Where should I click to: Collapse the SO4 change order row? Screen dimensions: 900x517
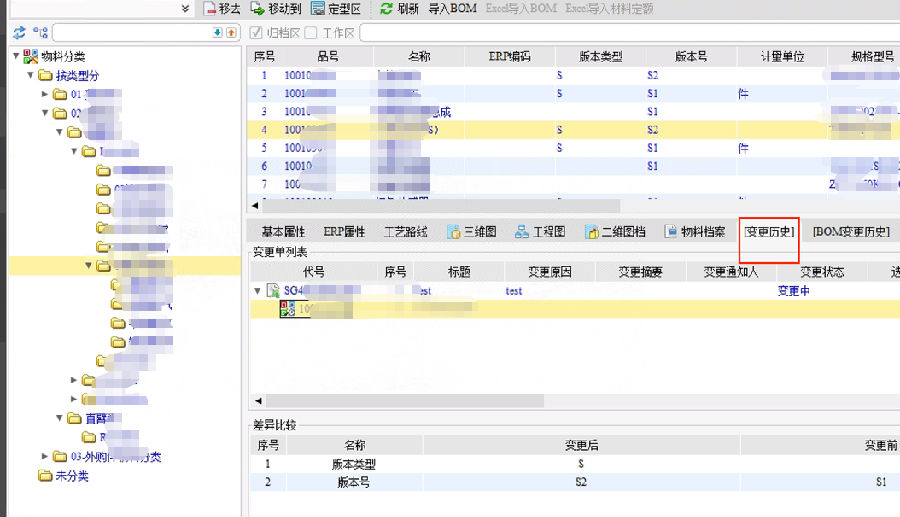[x=258, y=291]
